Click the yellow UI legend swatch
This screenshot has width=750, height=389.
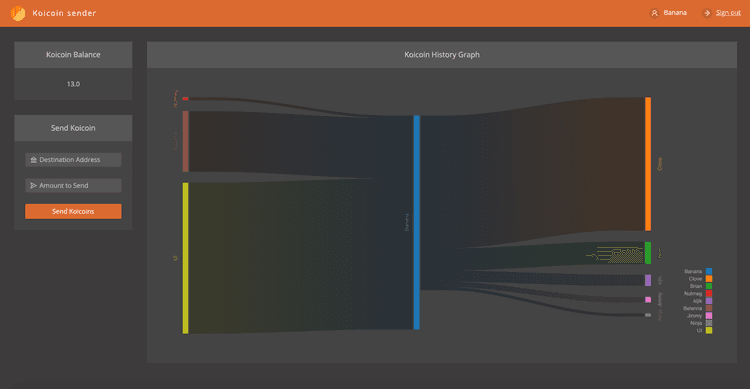[709, 330]
